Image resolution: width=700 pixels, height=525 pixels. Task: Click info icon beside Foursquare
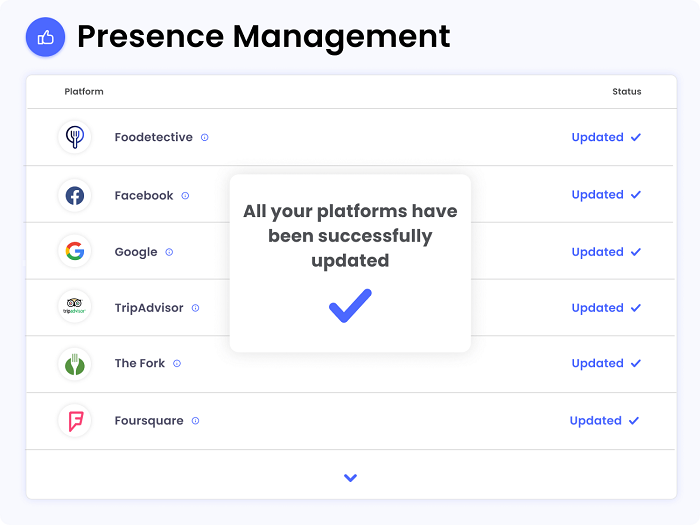tap(196, 421)
